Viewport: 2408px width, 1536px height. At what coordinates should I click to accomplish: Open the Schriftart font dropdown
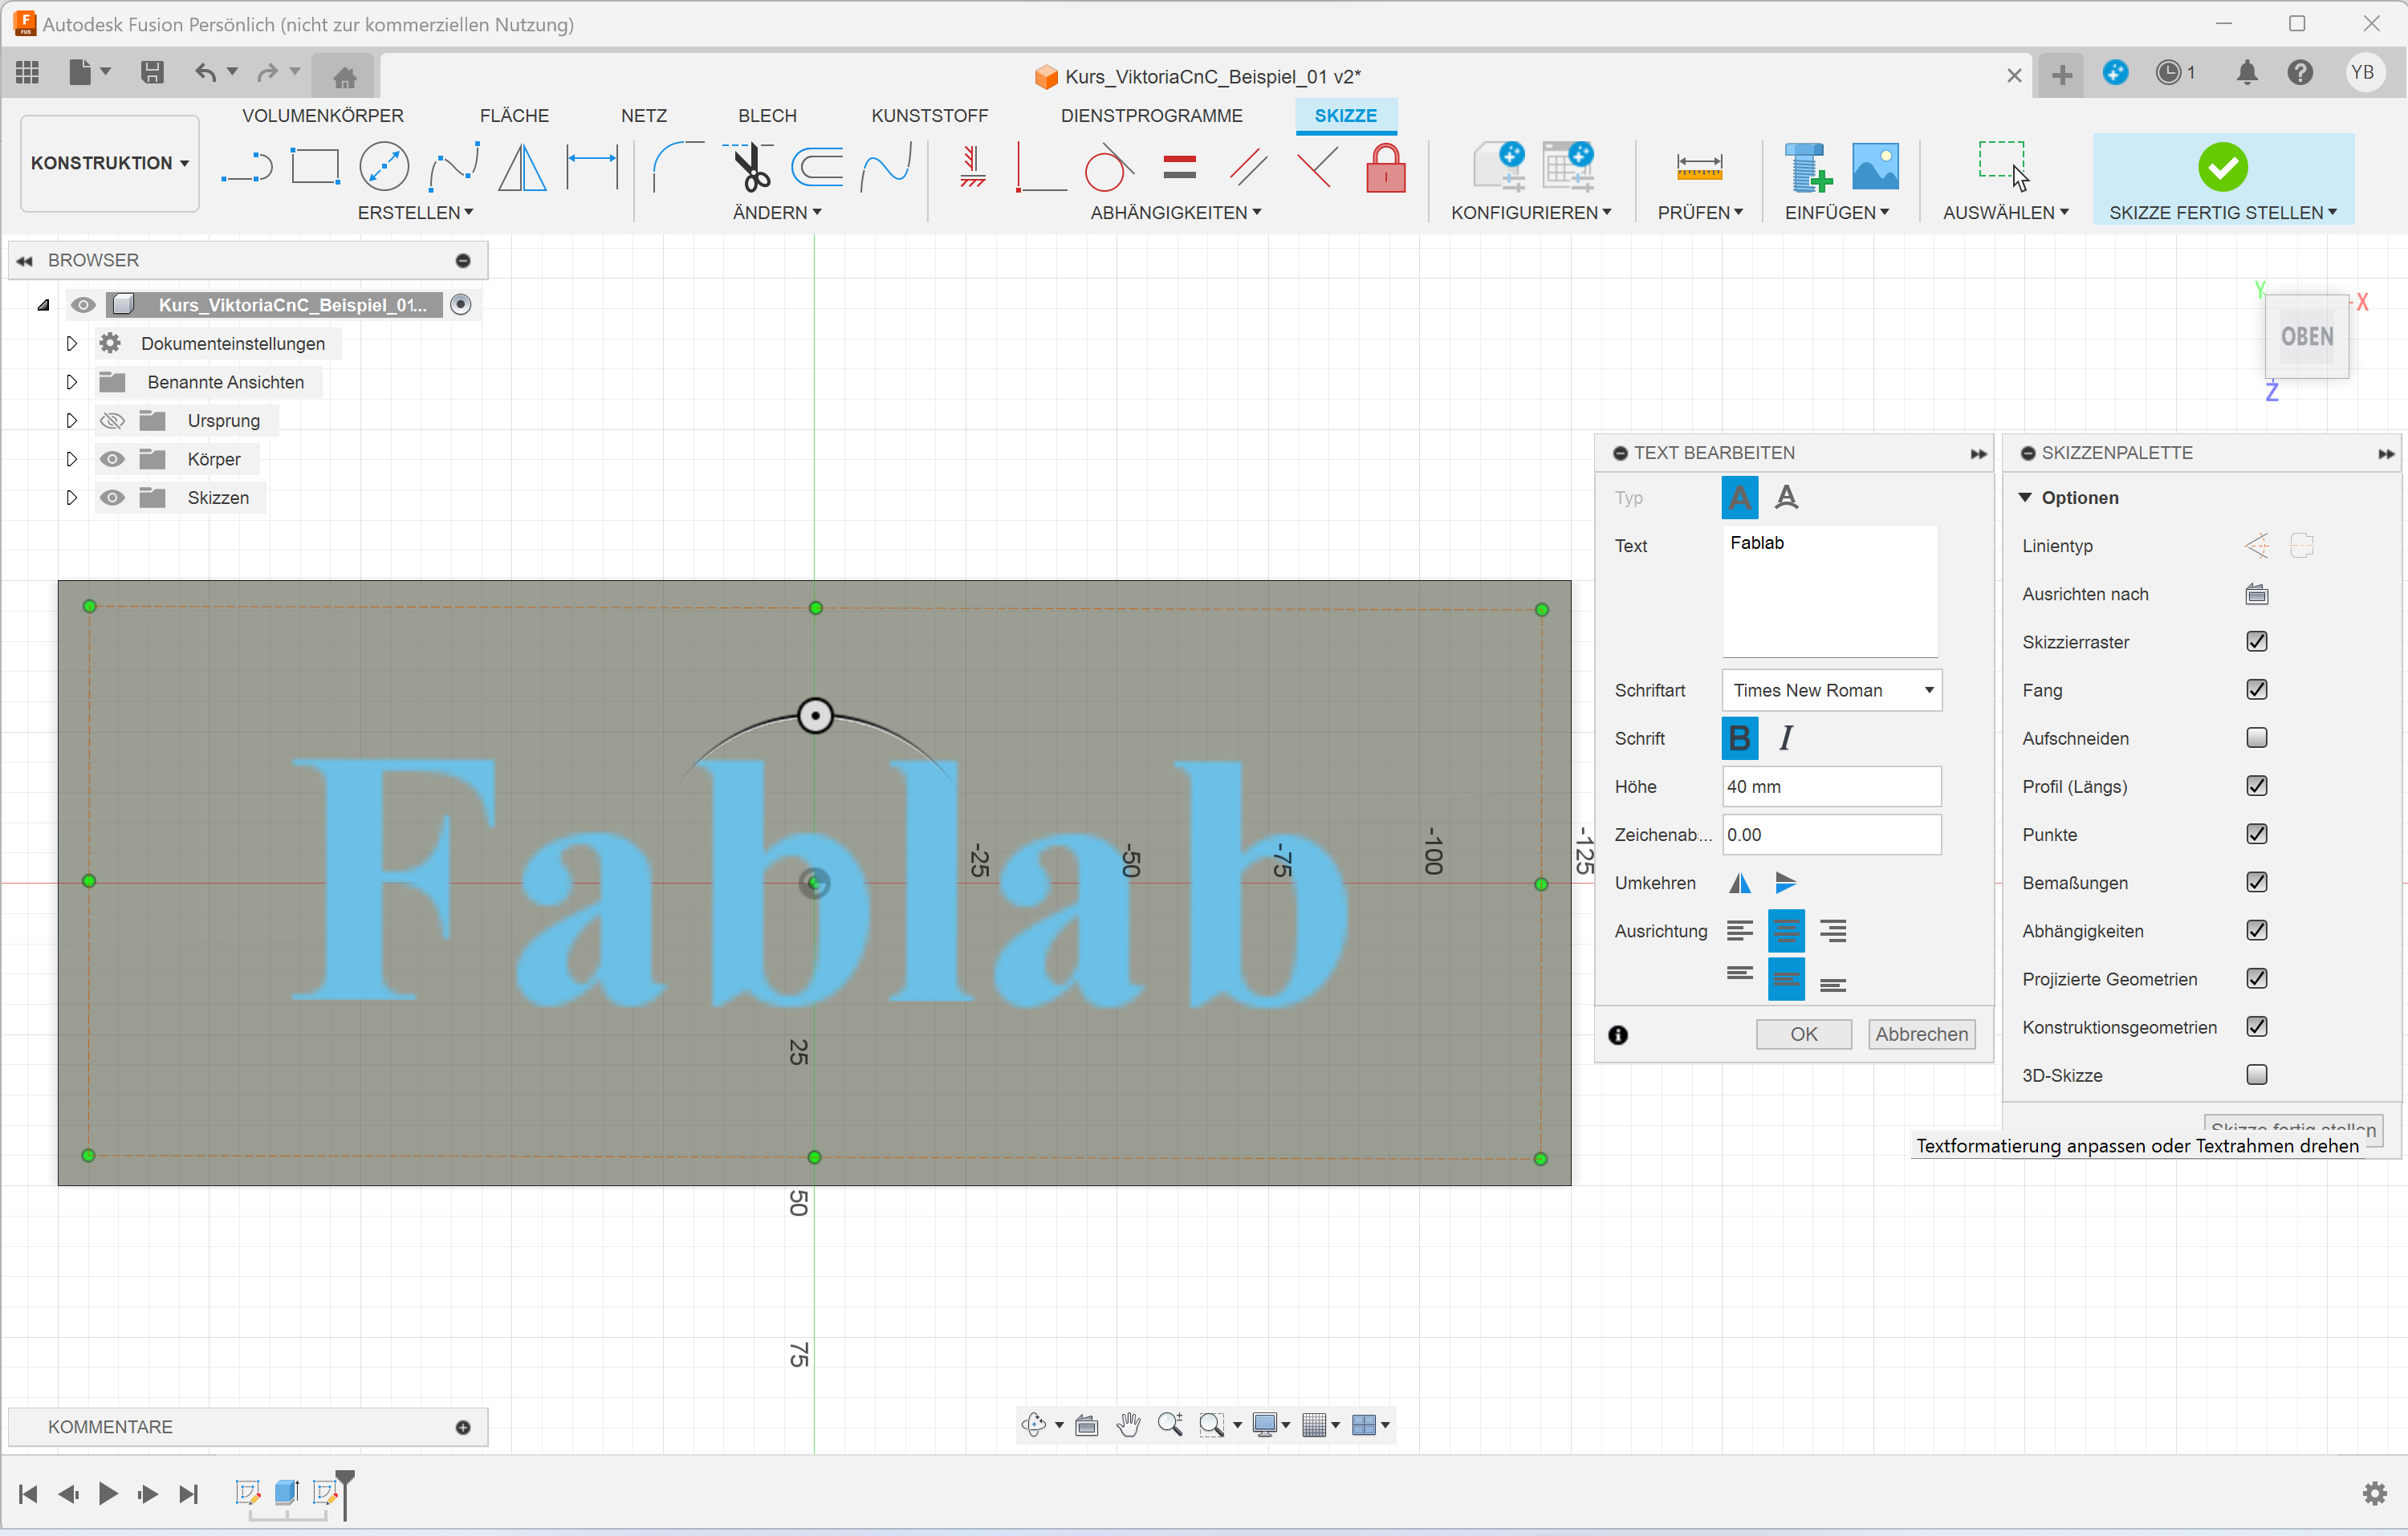[1831, 690]
